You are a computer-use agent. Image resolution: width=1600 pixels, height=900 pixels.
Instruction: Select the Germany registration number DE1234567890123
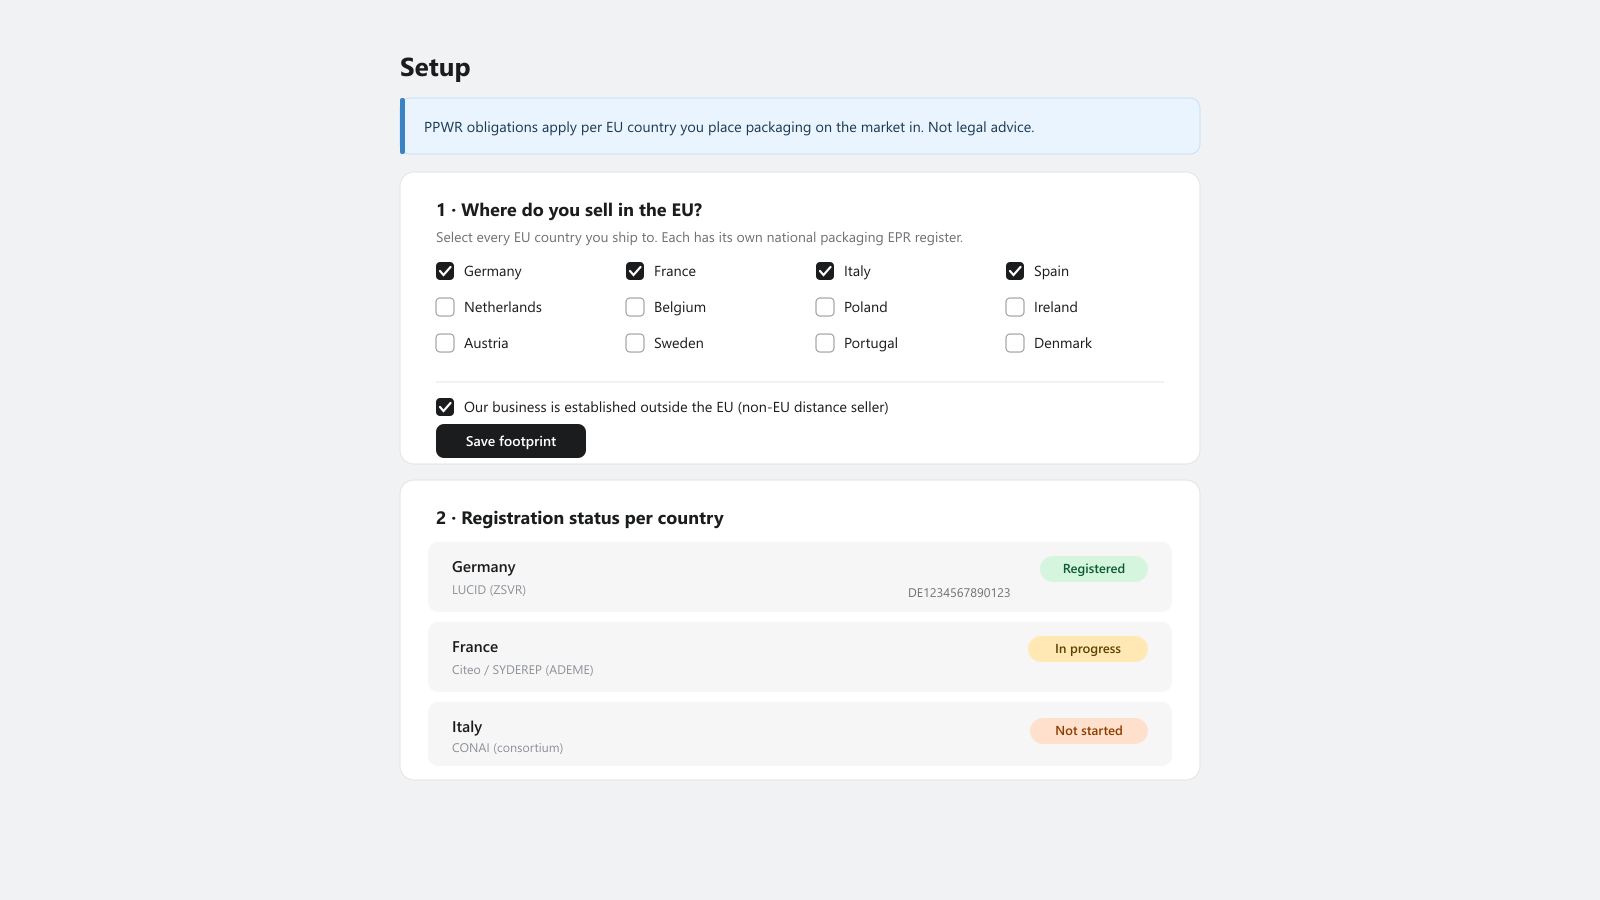point(959,593)
